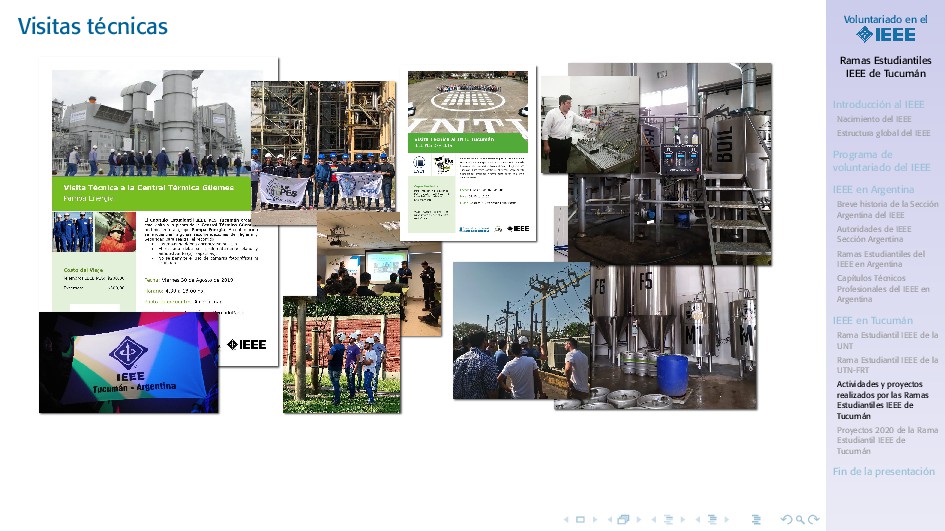The width and height of the screenshot is (945, 531).
Task: Open 'Introducción al IEEE' section
Action: pyautogui.click(x=878, y=104)
